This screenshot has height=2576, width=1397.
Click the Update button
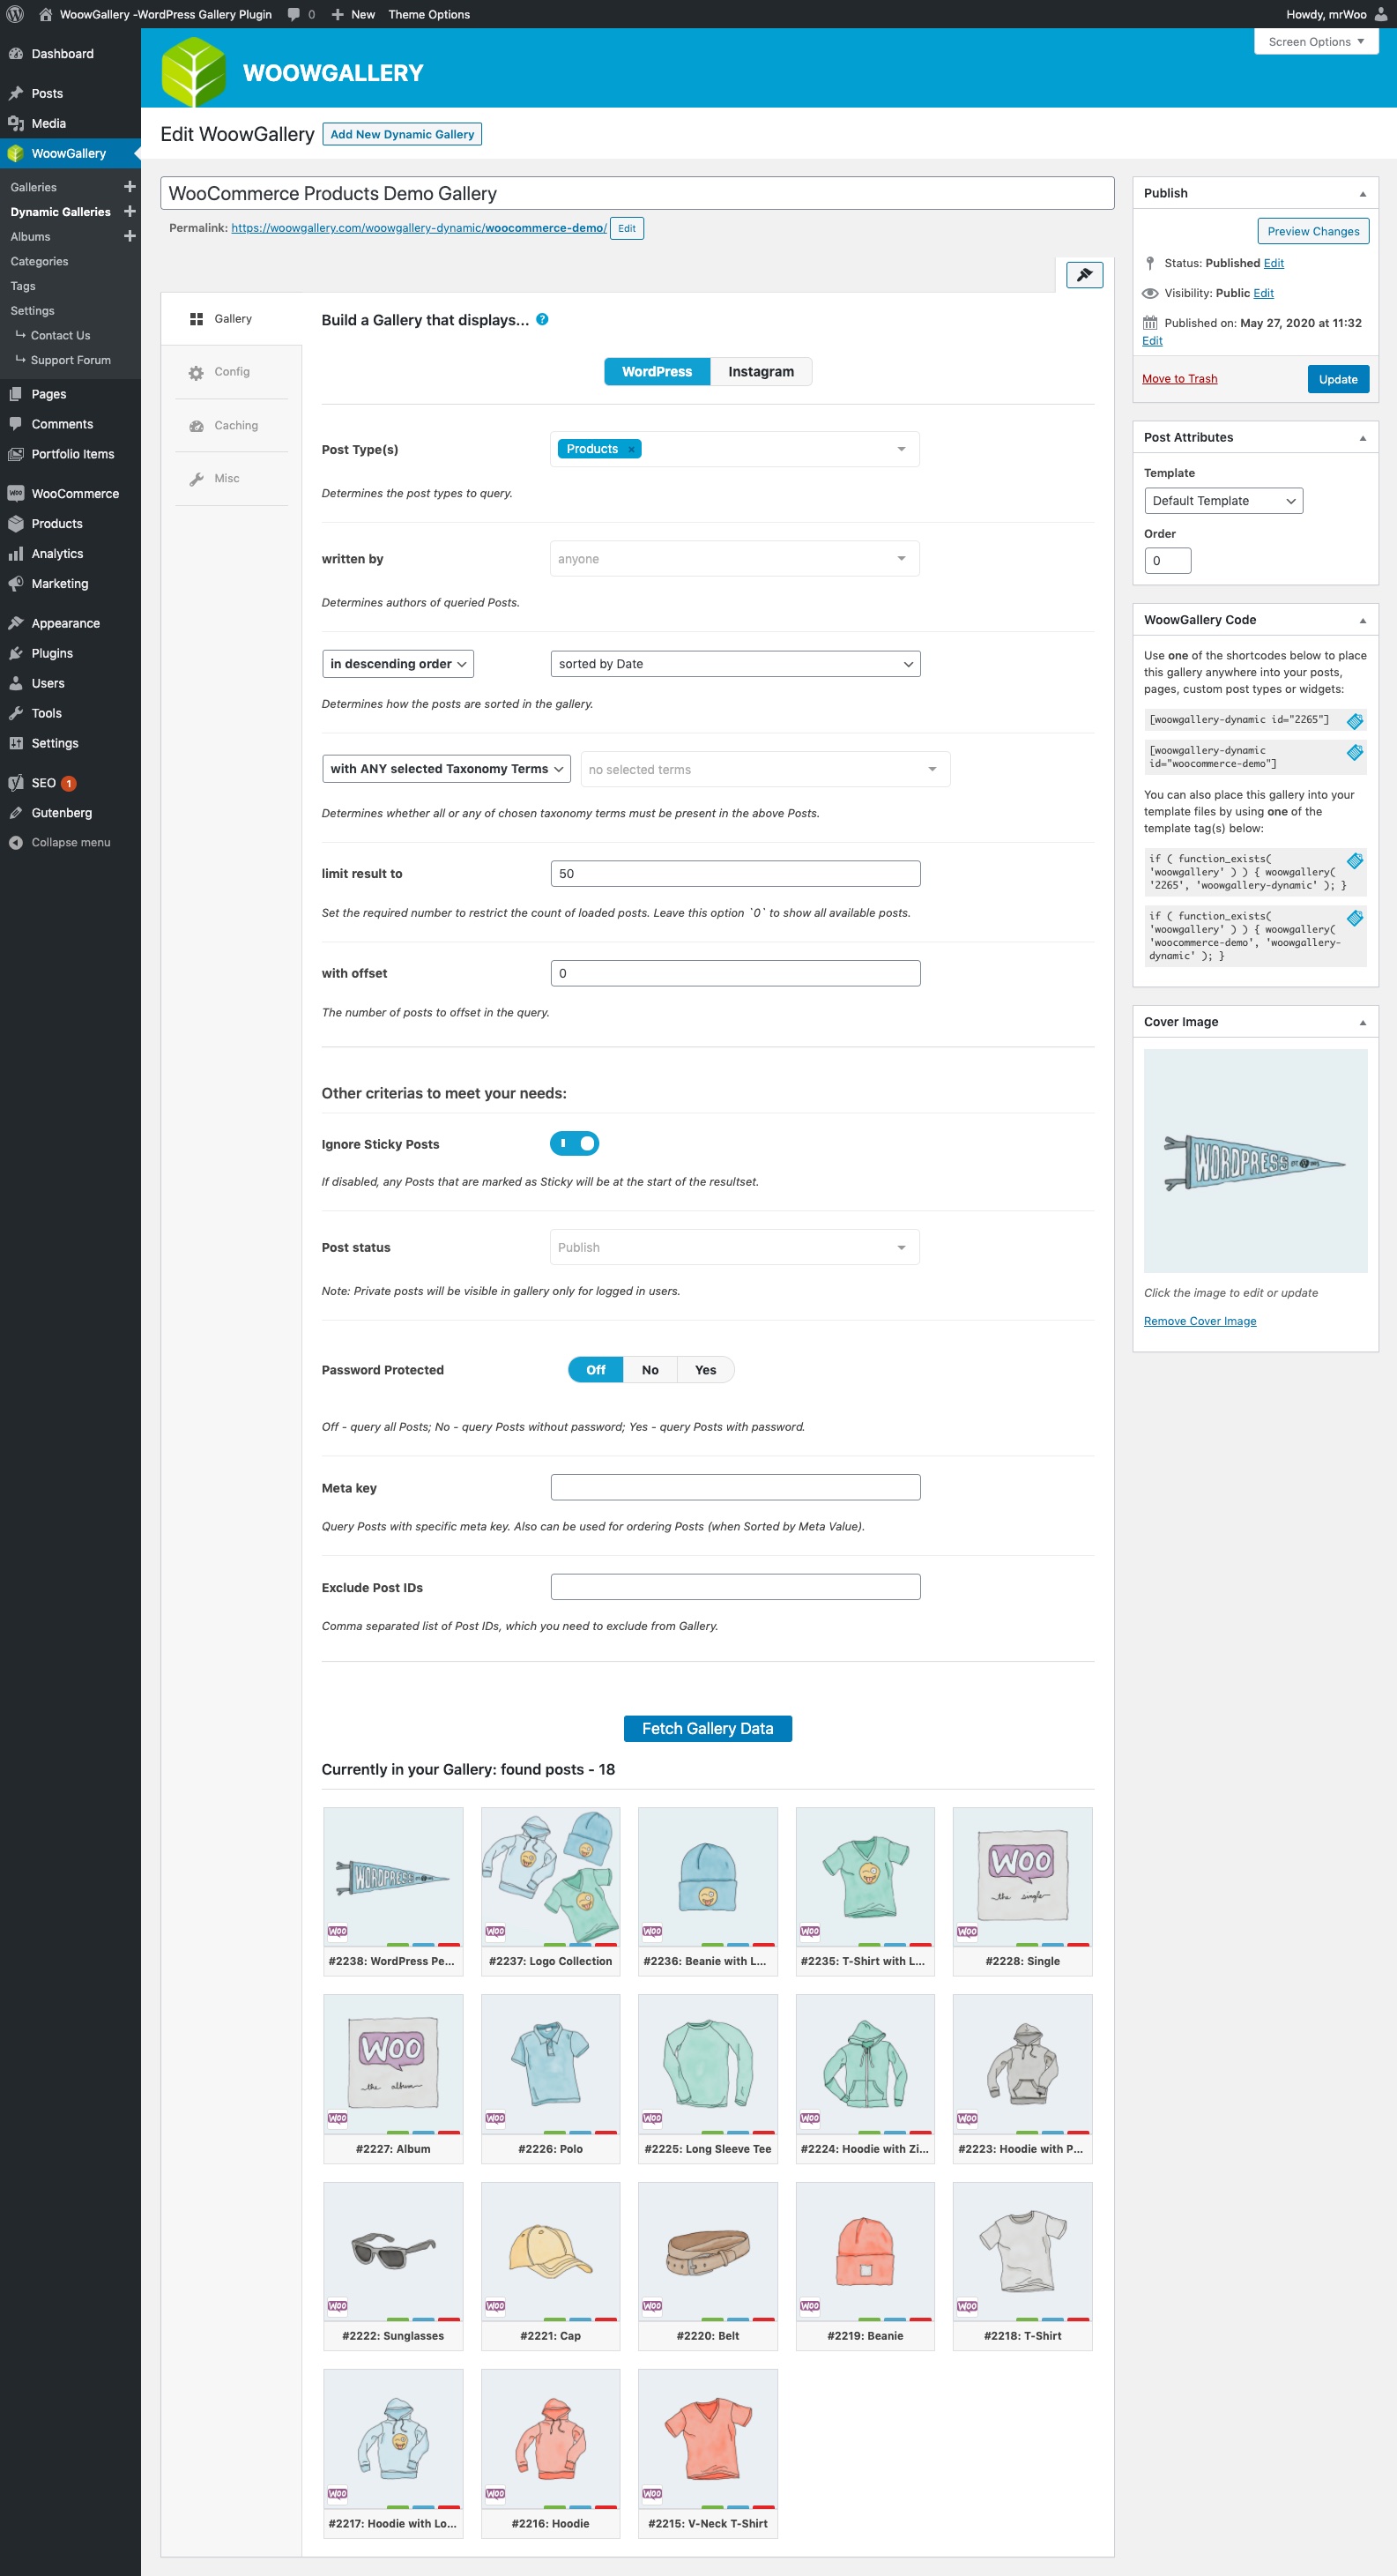(x=1338, y=379)
